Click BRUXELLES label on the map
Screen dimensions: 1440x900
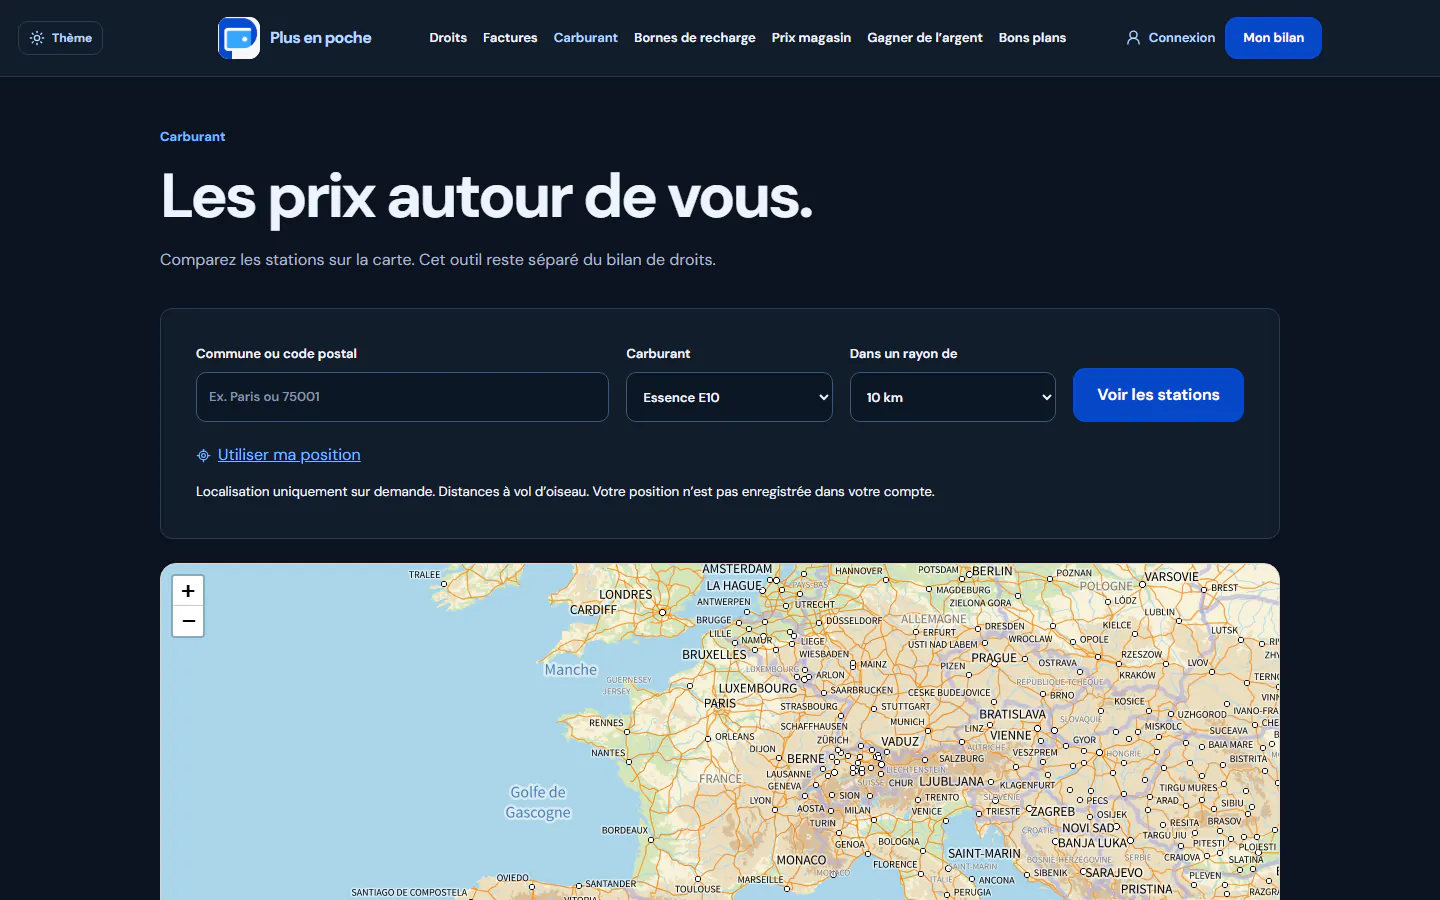(x=714, y=655)
